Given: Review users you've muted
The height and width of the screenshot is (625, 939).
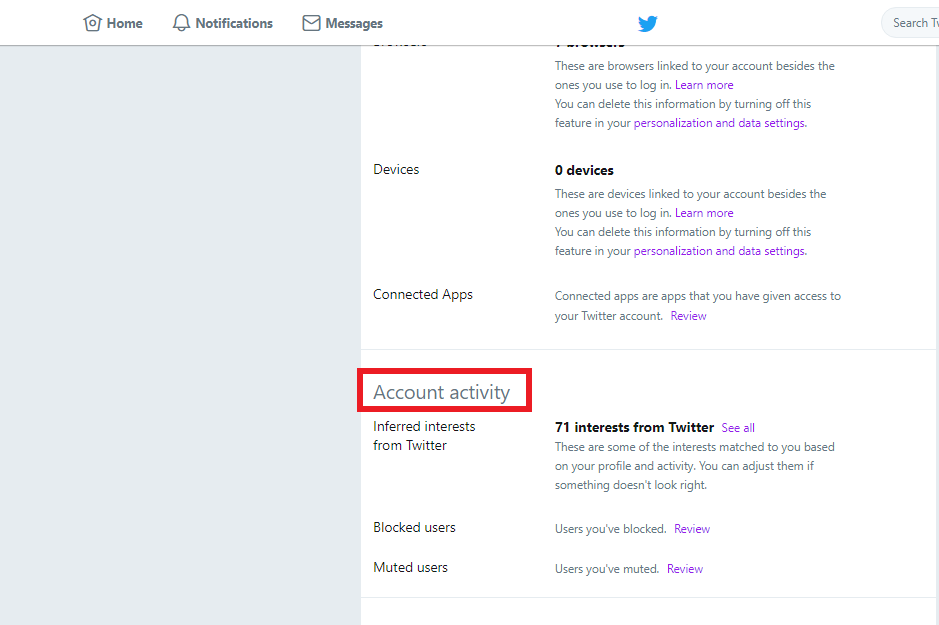Looking at the screenshot, I should [x=684, y=568].
